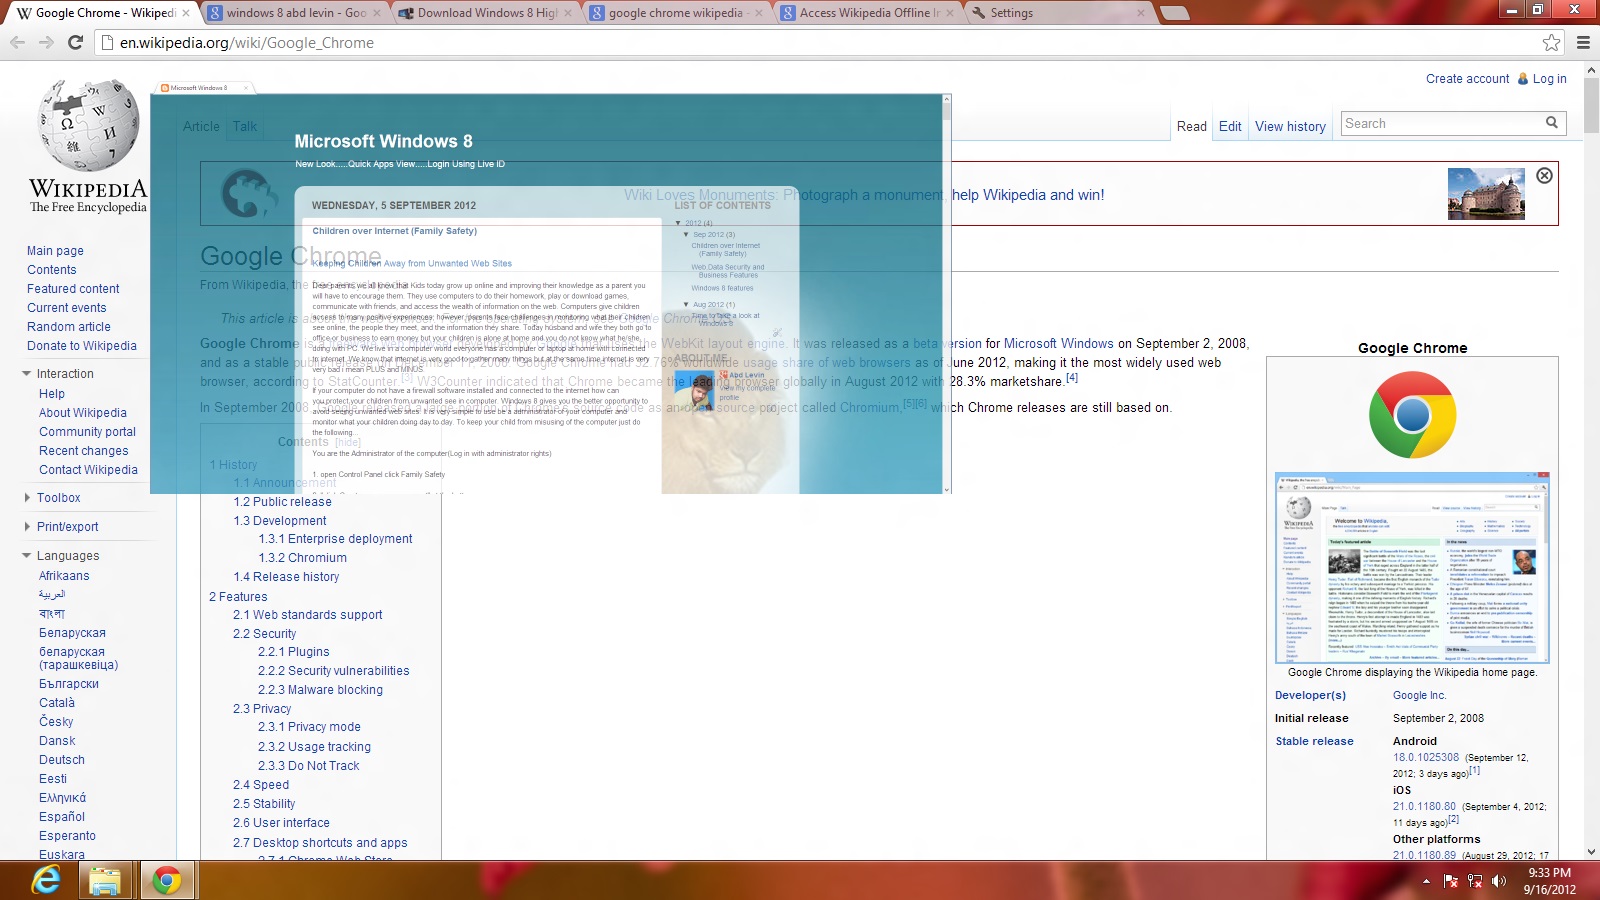Open the Action Center flag icon

point(1451,881)
